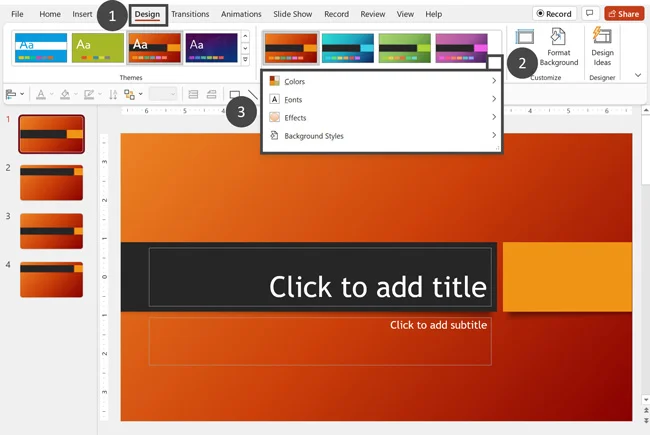Click the Arrange objects icon
The height and width of the screenshot is (435, 650).
129,95
